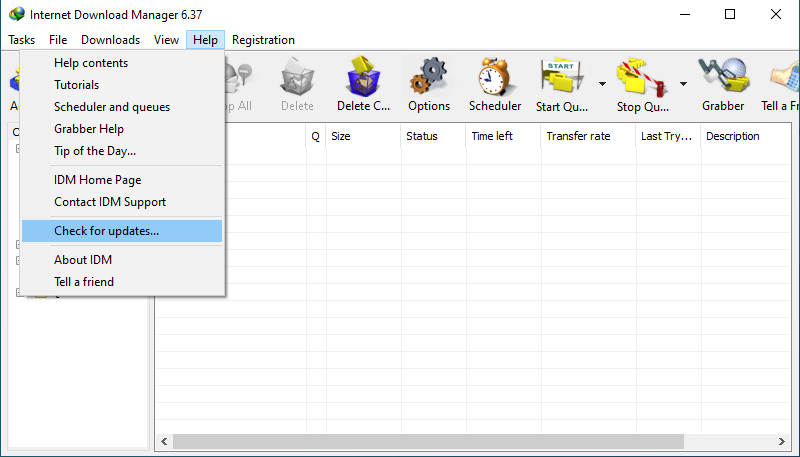This screenshot has height=457, width=800.
Task: Click the greyed Delete toolbar icon
Action: pos(297,77)
